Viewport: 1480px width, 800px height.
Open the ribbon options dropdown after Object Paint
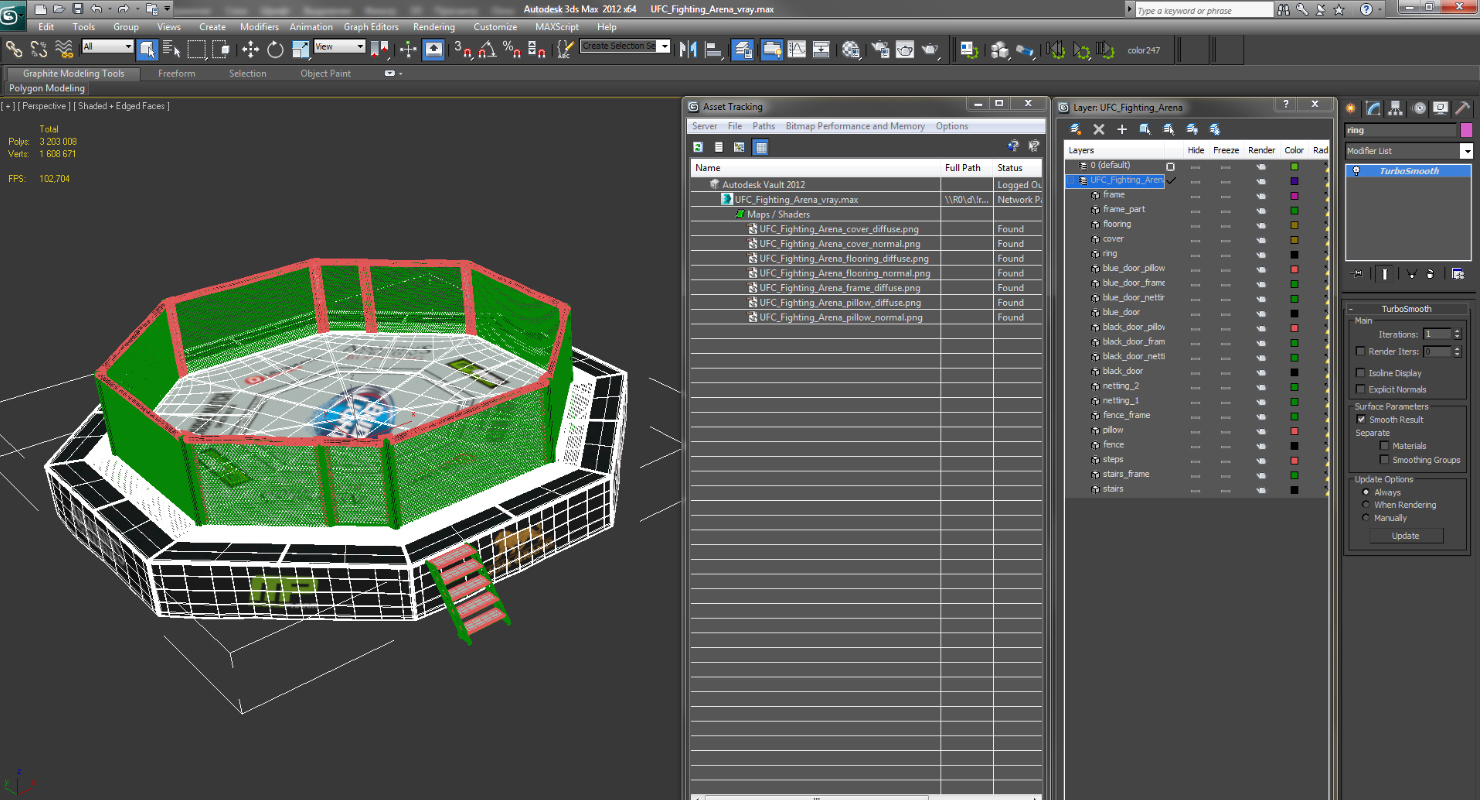pyautogui.click(x=394, y=73)
